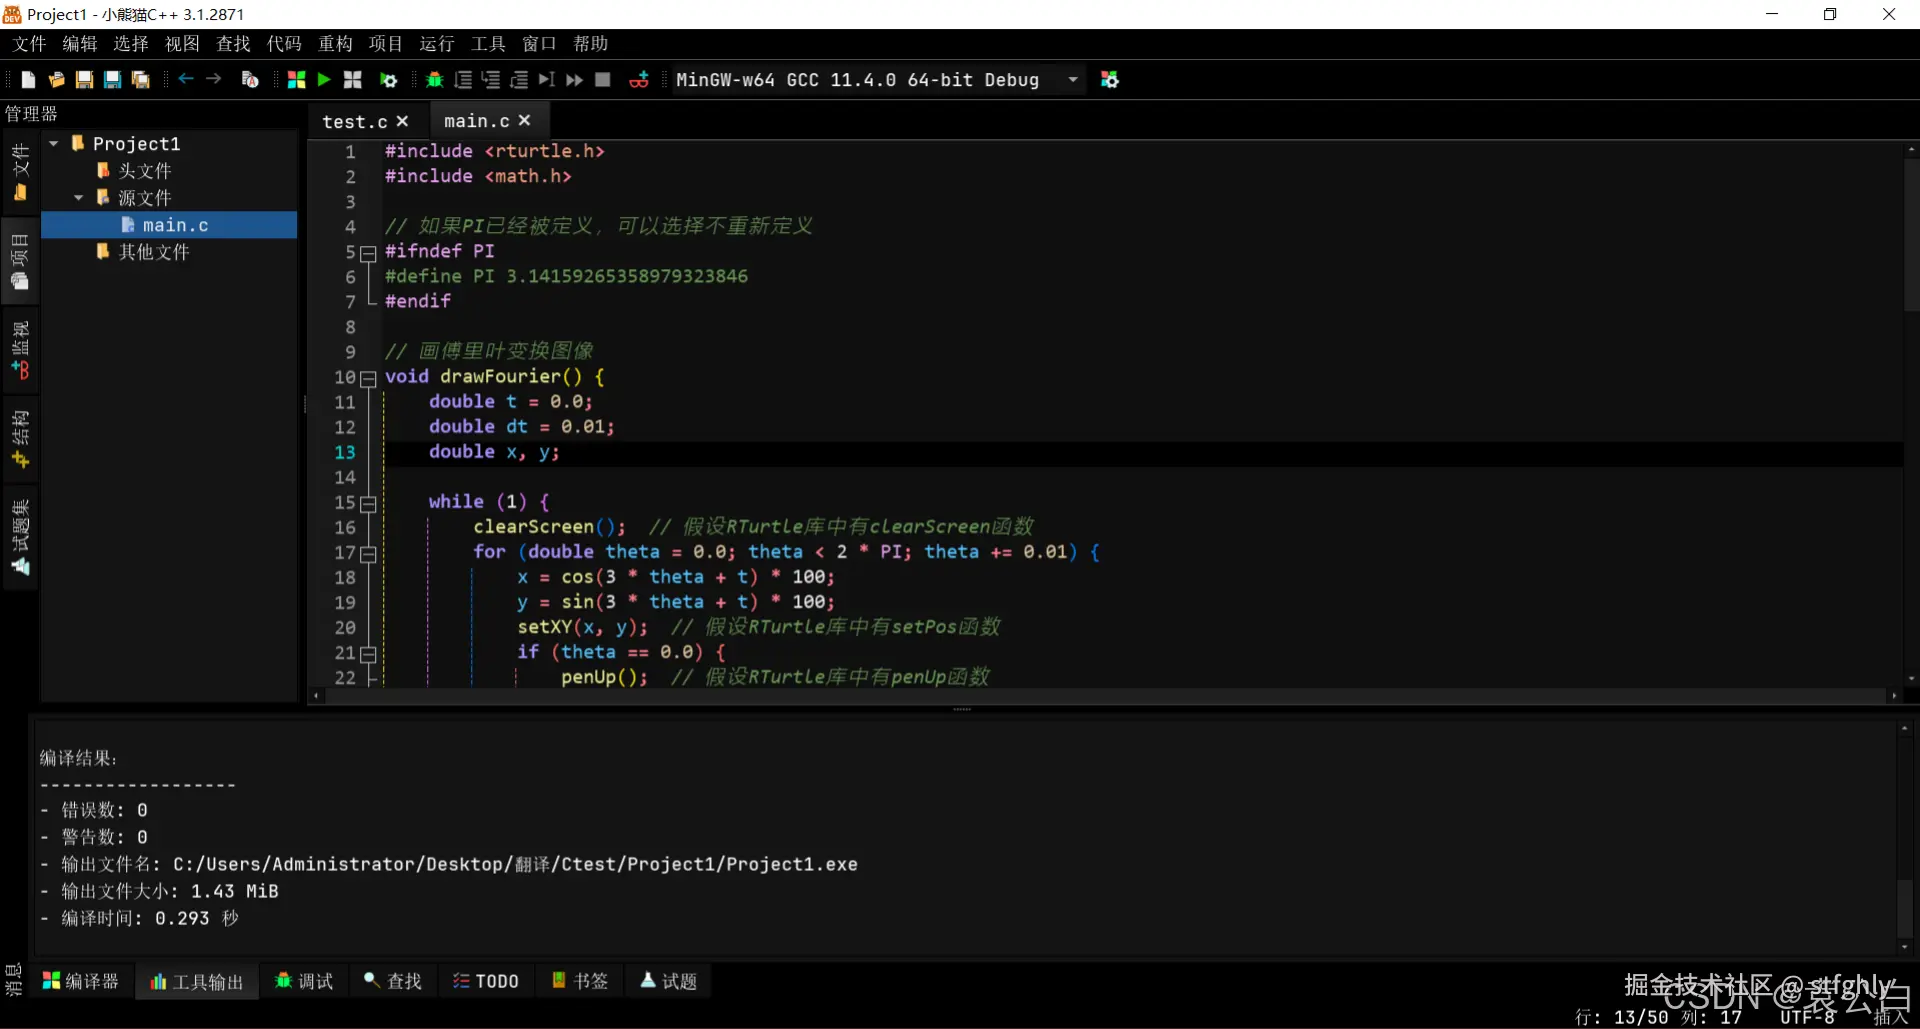
Task: Create a new file from toolbar
Action: 28,80
